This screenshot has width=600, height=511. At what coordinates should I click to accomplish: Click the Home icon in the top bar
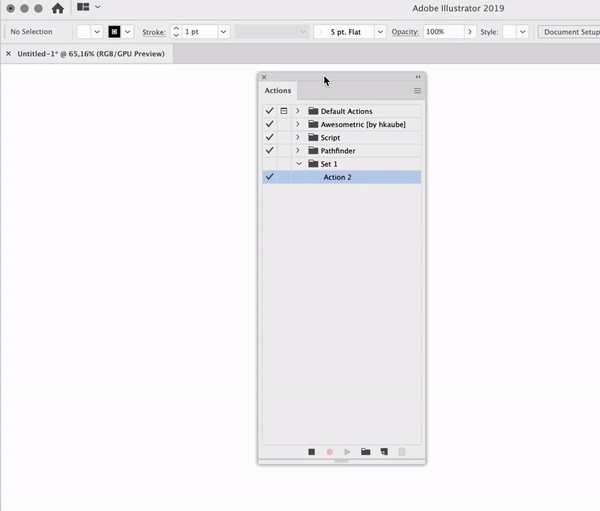coord(58,8)
